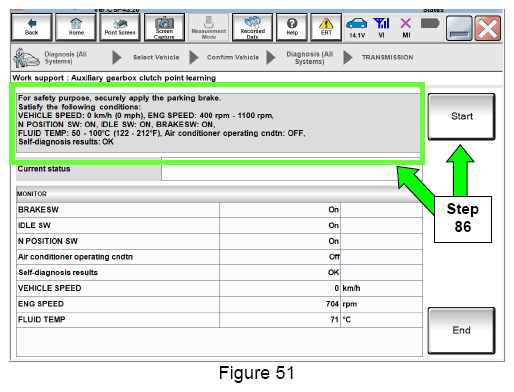Select the N POSITION SW row
The width and height of the screenshot is (514, 392).
pos(219,241)
